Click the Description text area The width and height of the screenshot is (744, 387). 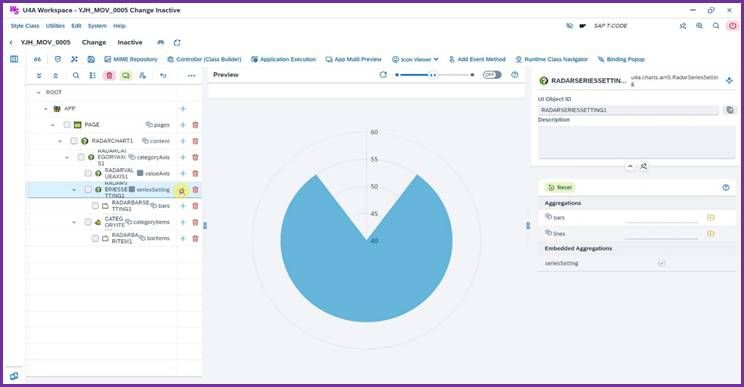pos(637,142)
